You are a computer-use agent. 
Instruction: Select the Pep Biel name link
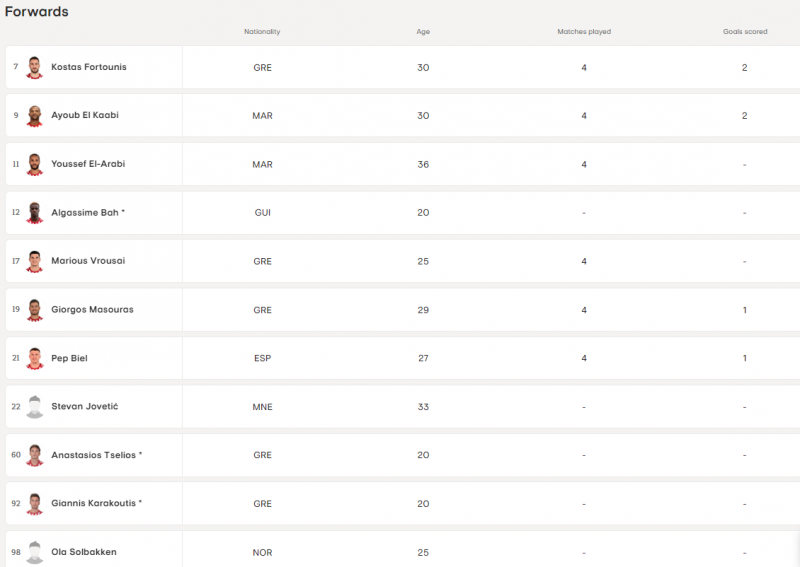click(x=70, y=358)
